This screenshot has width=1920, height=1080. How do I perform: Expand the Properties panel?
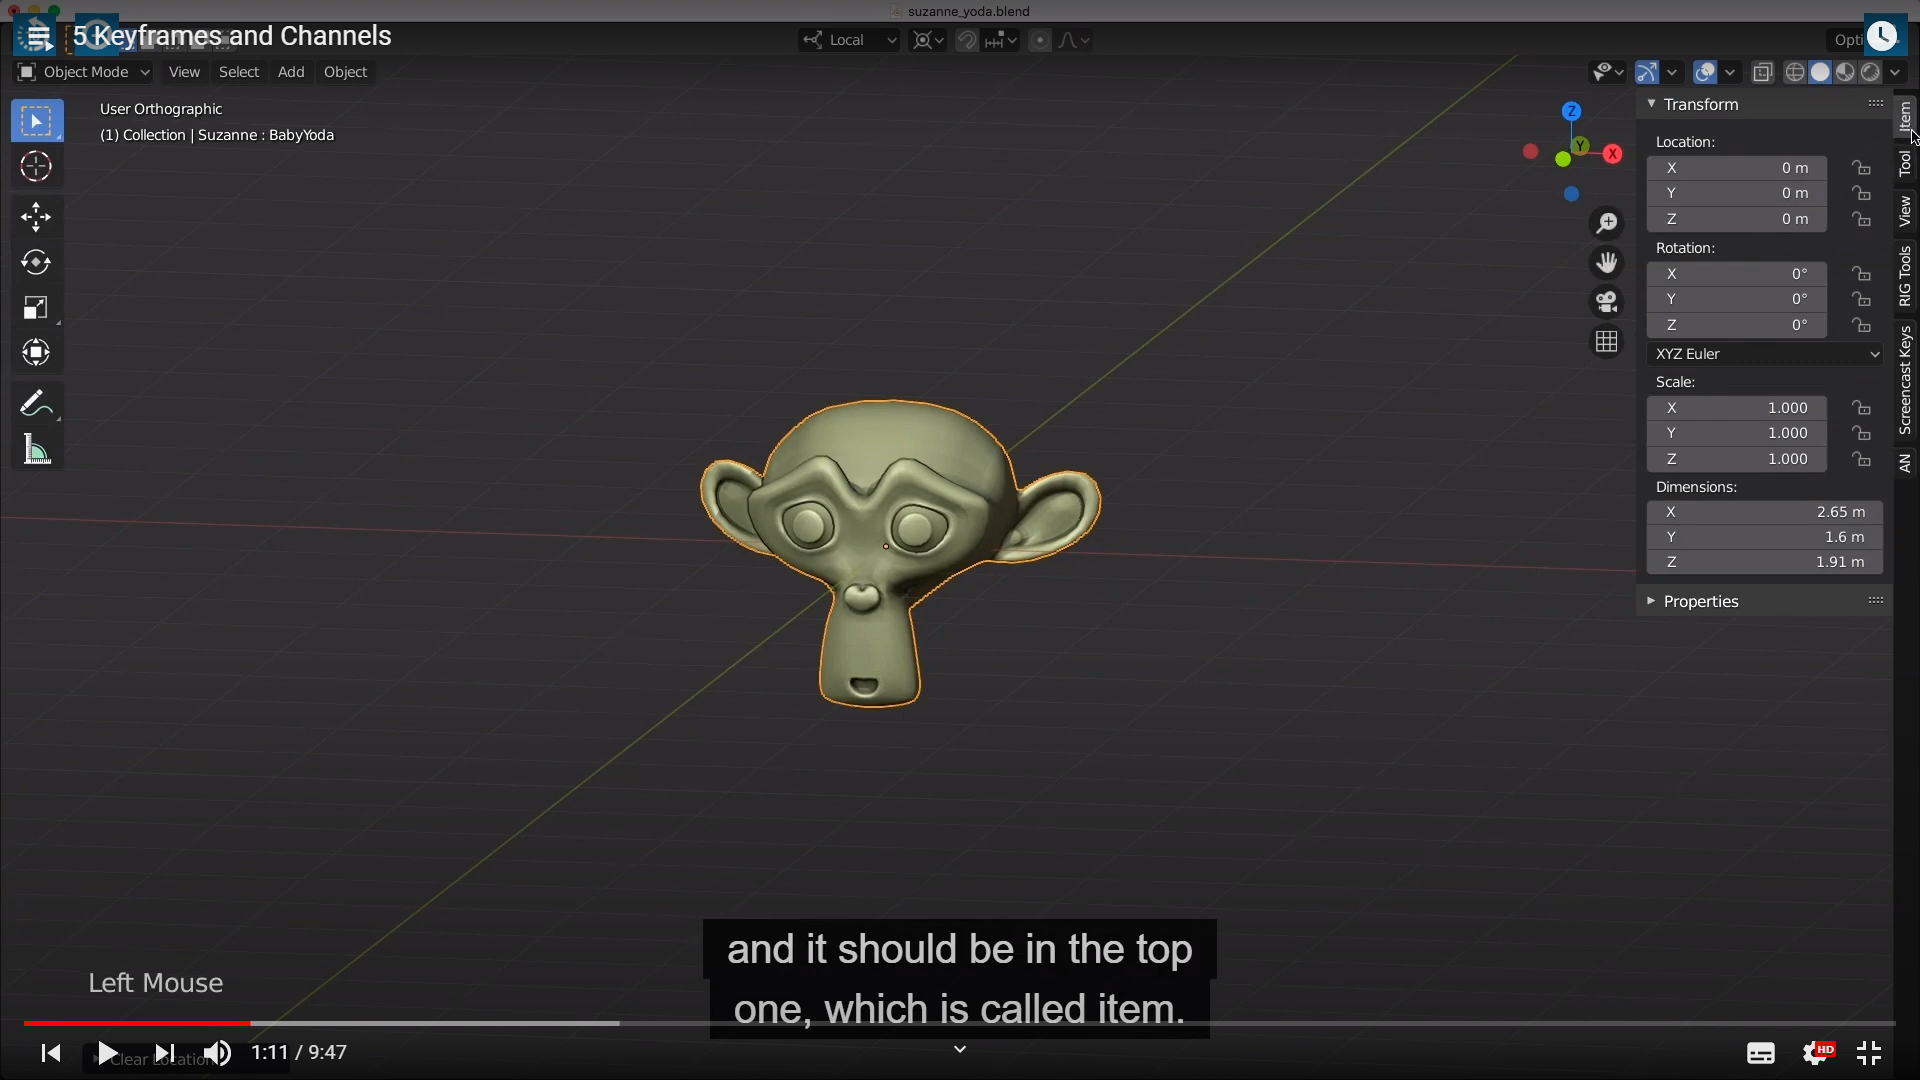tap(1700, 601)
